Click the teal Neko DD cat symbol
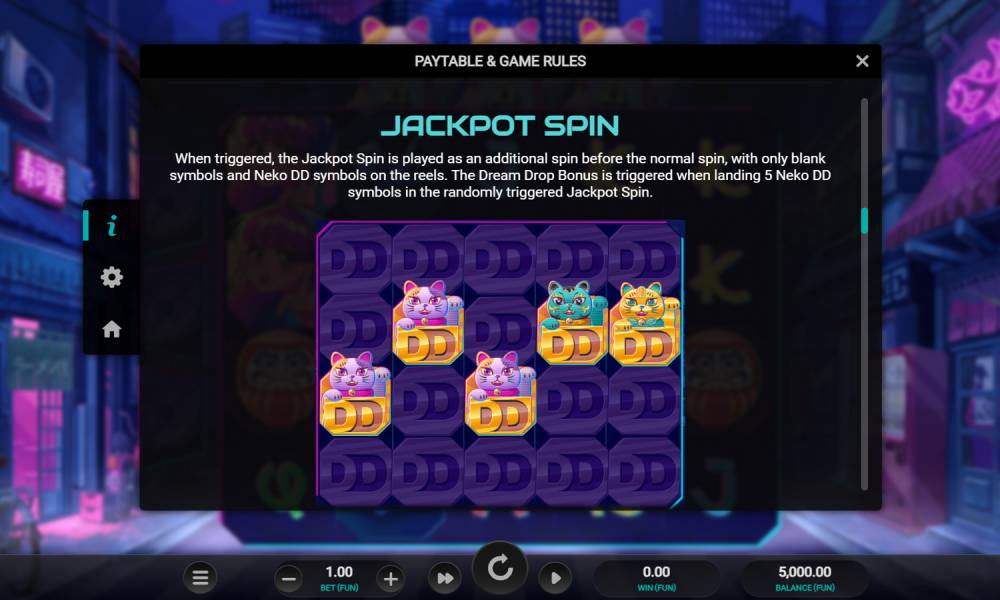The width and height of the screenshot is (1000, 600). 572,322
